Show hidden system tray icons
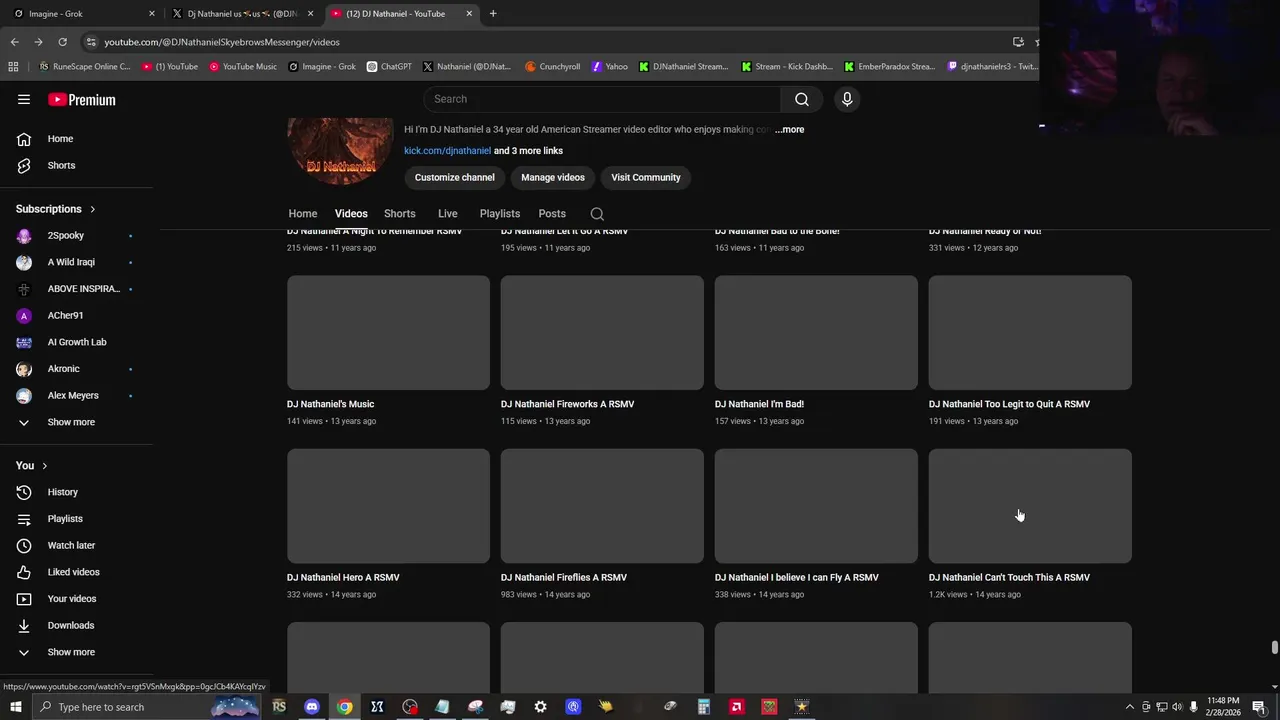 click(1130, 707)
